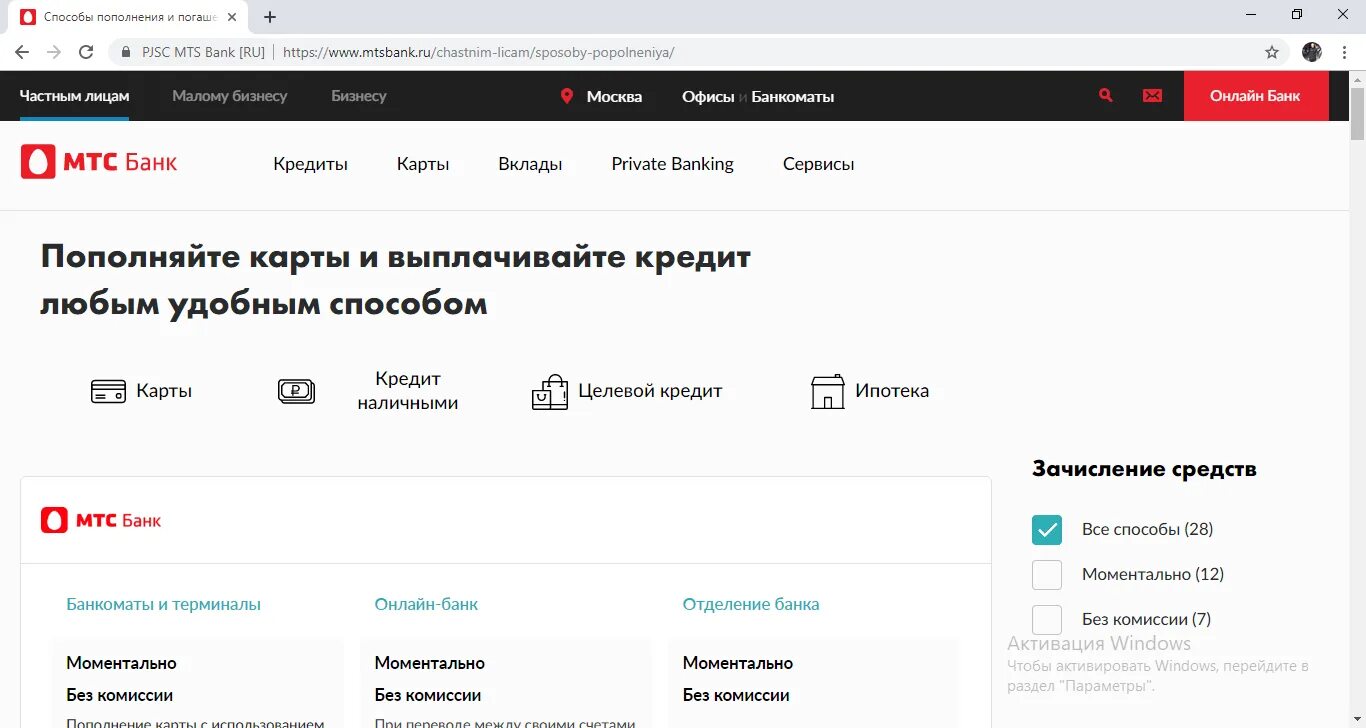Image resolution: width=1366 pixels, height=728 pixels.
Task: Click the Целевой кредит shopping bags icon
Action: (549, 392)
